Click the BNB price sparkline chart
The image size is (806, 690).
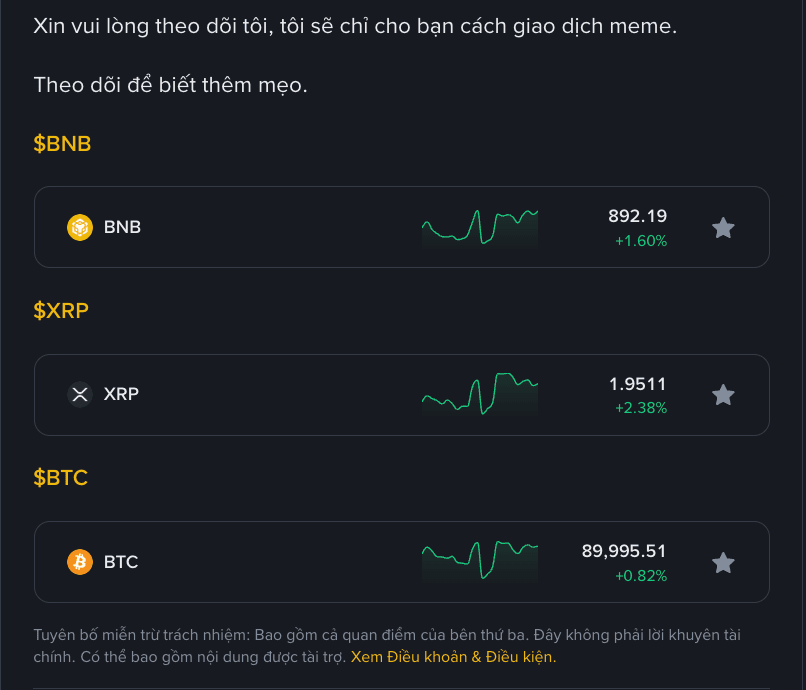(480, 227)
